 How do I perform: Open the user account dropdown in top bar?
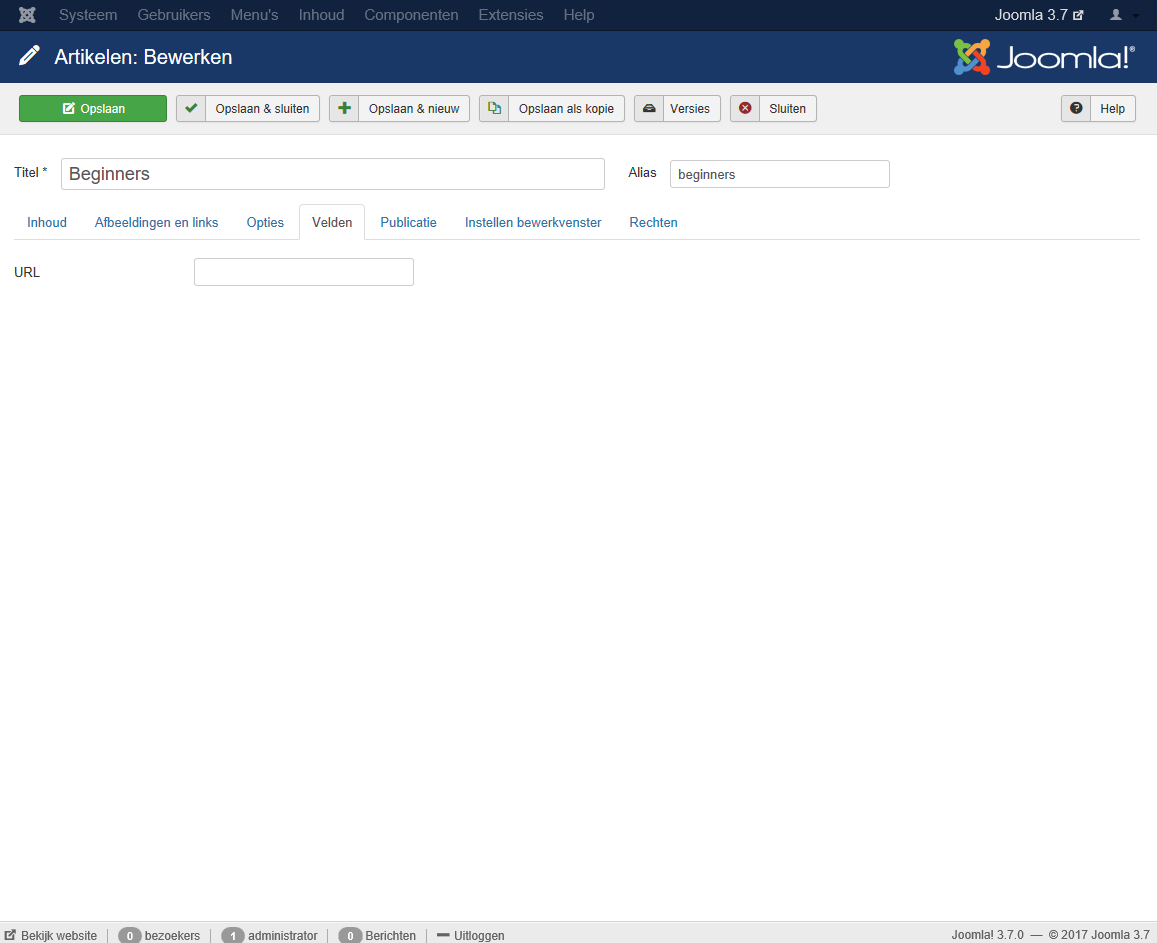point(1123,15)
